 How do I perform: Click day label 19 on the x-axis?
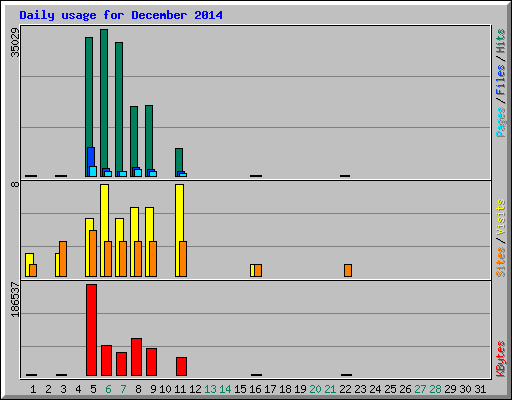click(300, 389)
